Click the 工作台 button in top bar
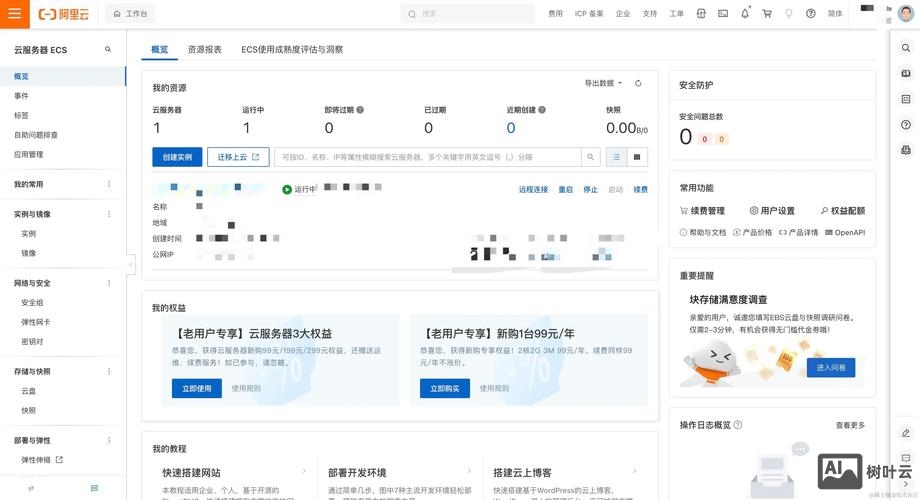The height and width of the screenshot is (500, 920). click(130, 13)
